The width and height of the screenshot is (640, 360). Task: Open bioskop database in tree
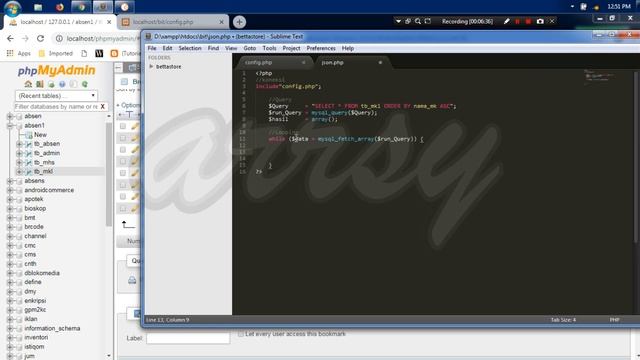point(35,209)
